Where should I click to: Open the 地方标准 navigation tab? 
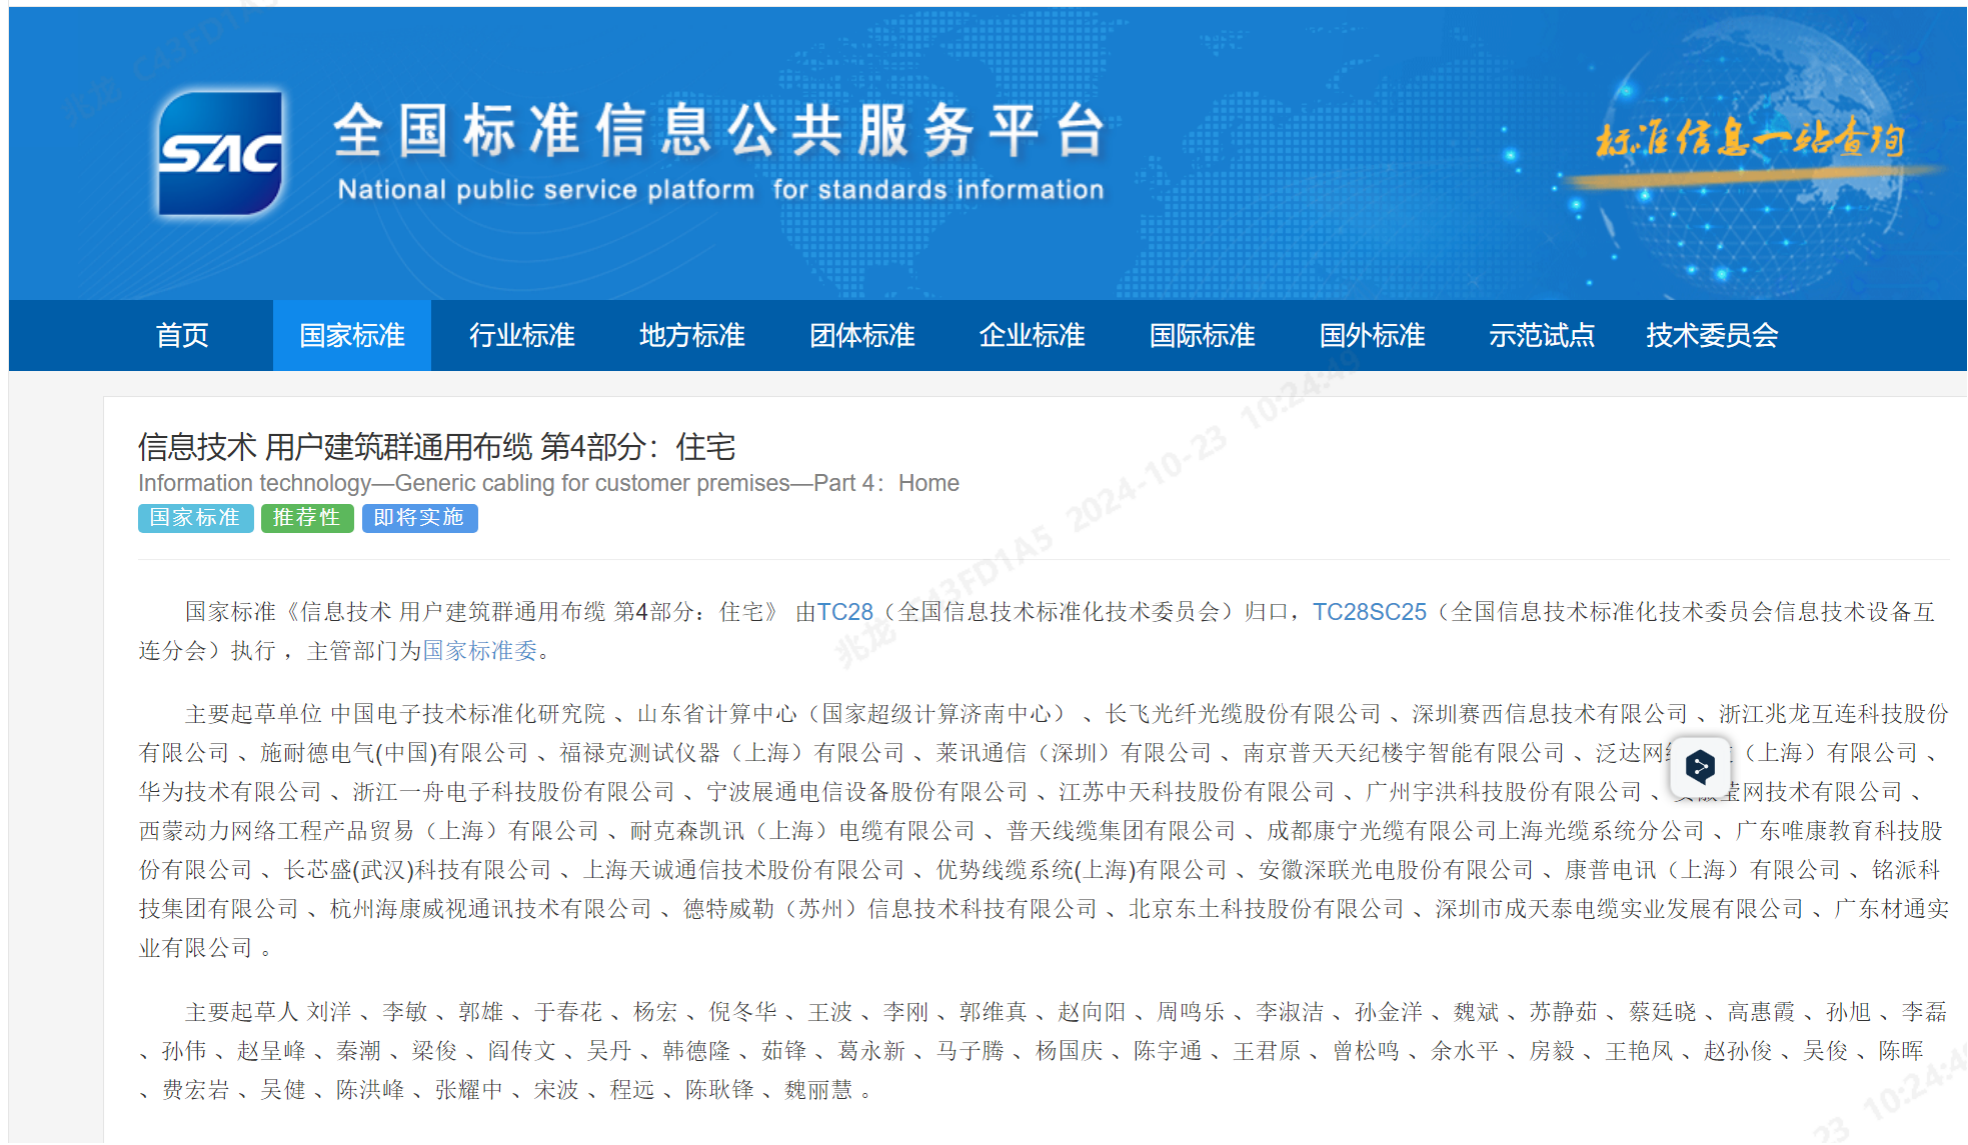click(x=692, y=336)
